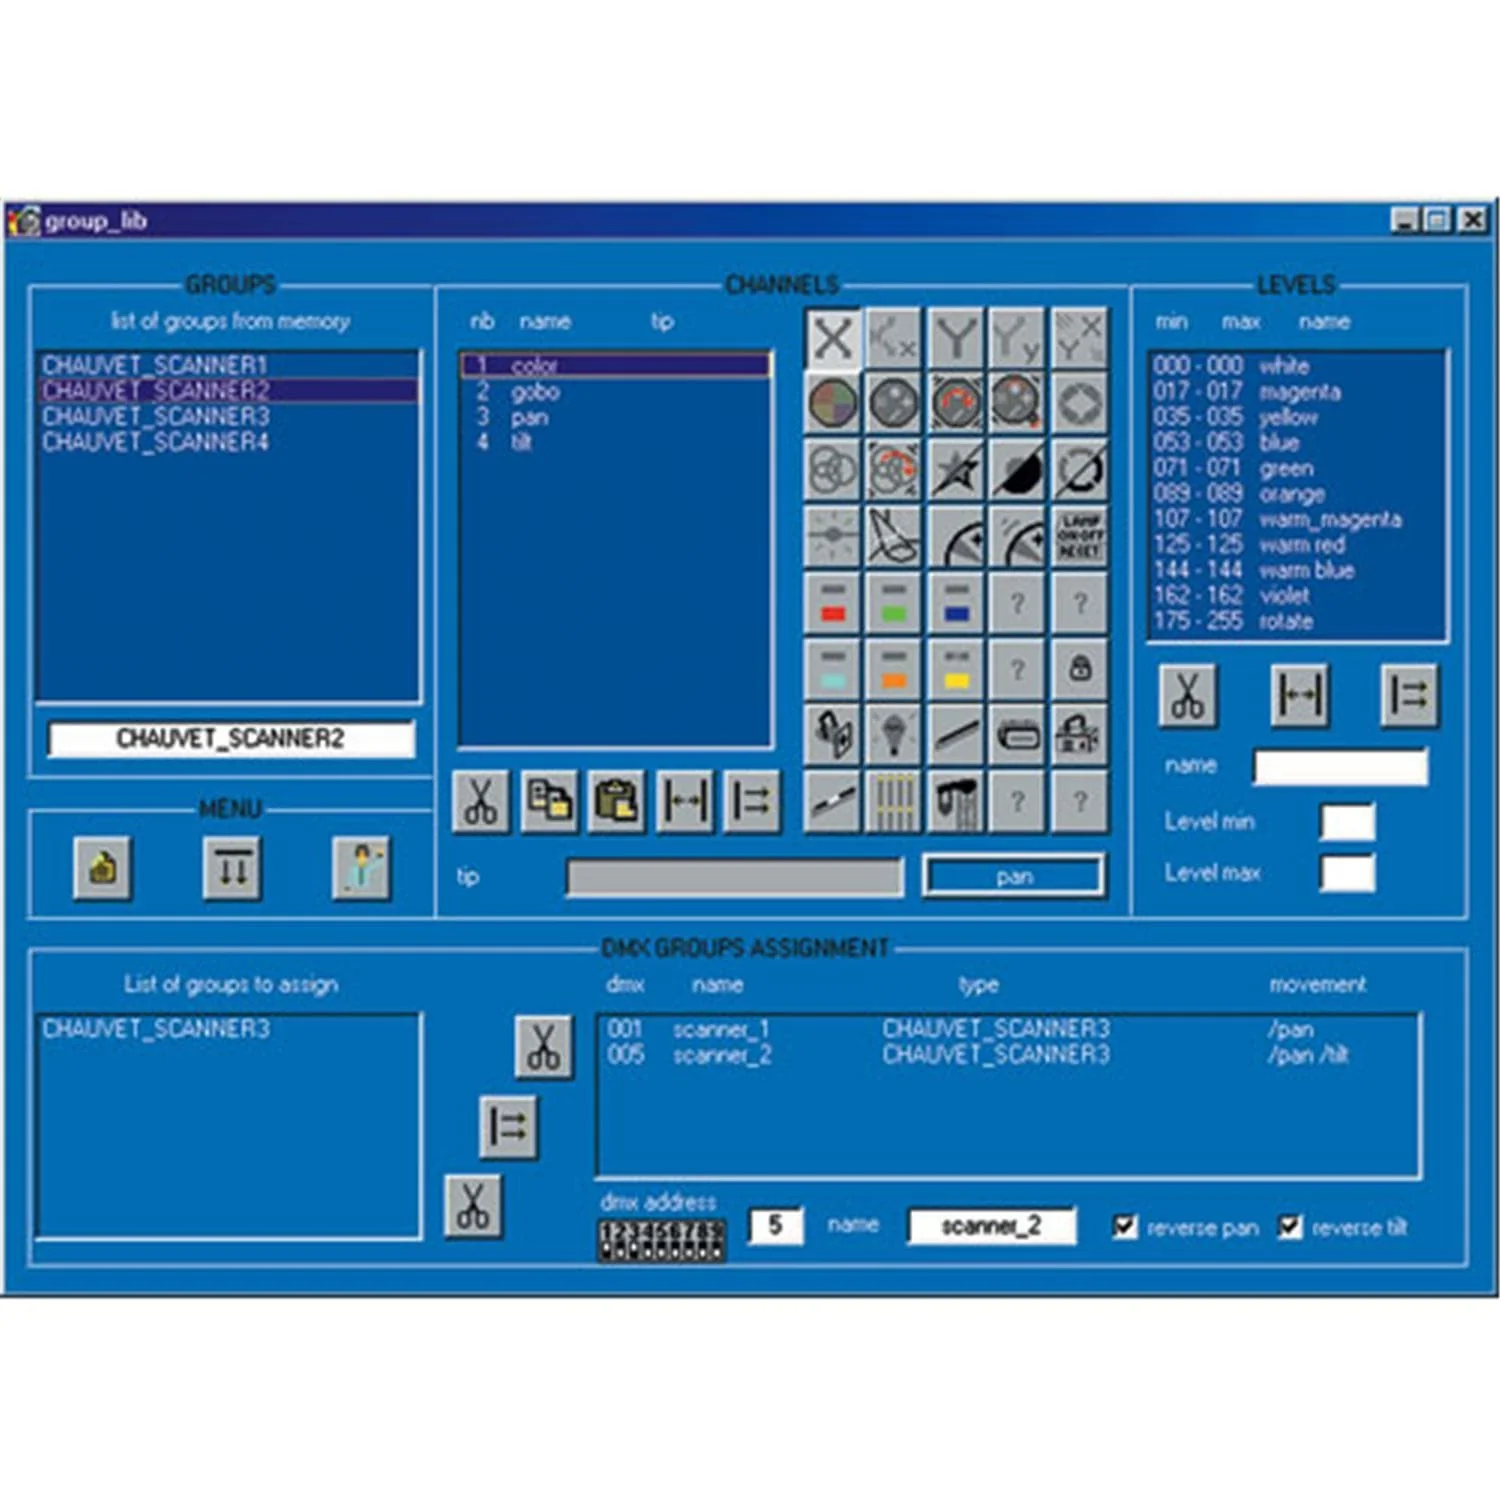Select the 107-107 warm_magenta level row

click(x=1296, y=519)
